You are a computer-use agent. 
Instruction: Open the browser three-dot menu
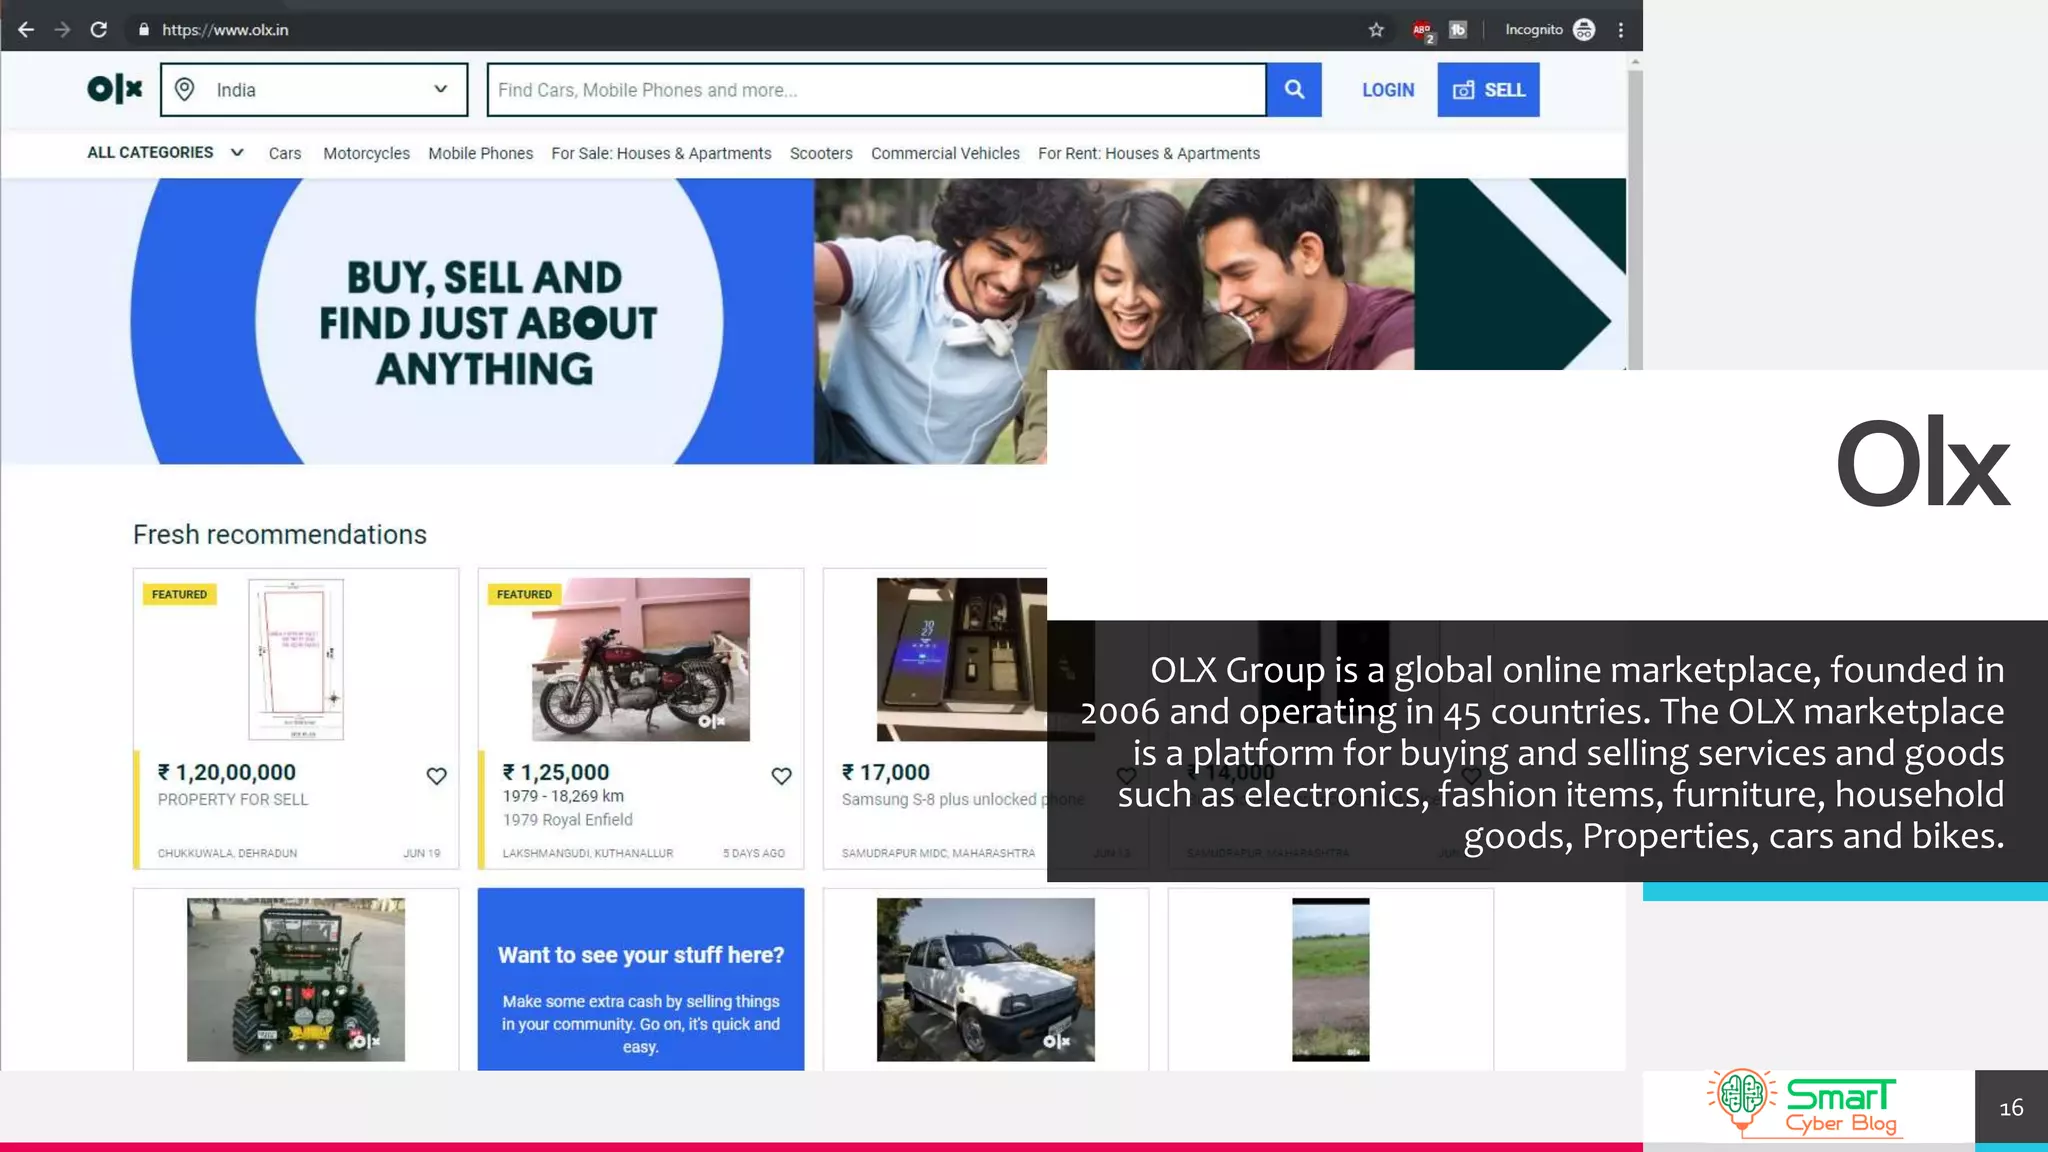[1621, 30]
